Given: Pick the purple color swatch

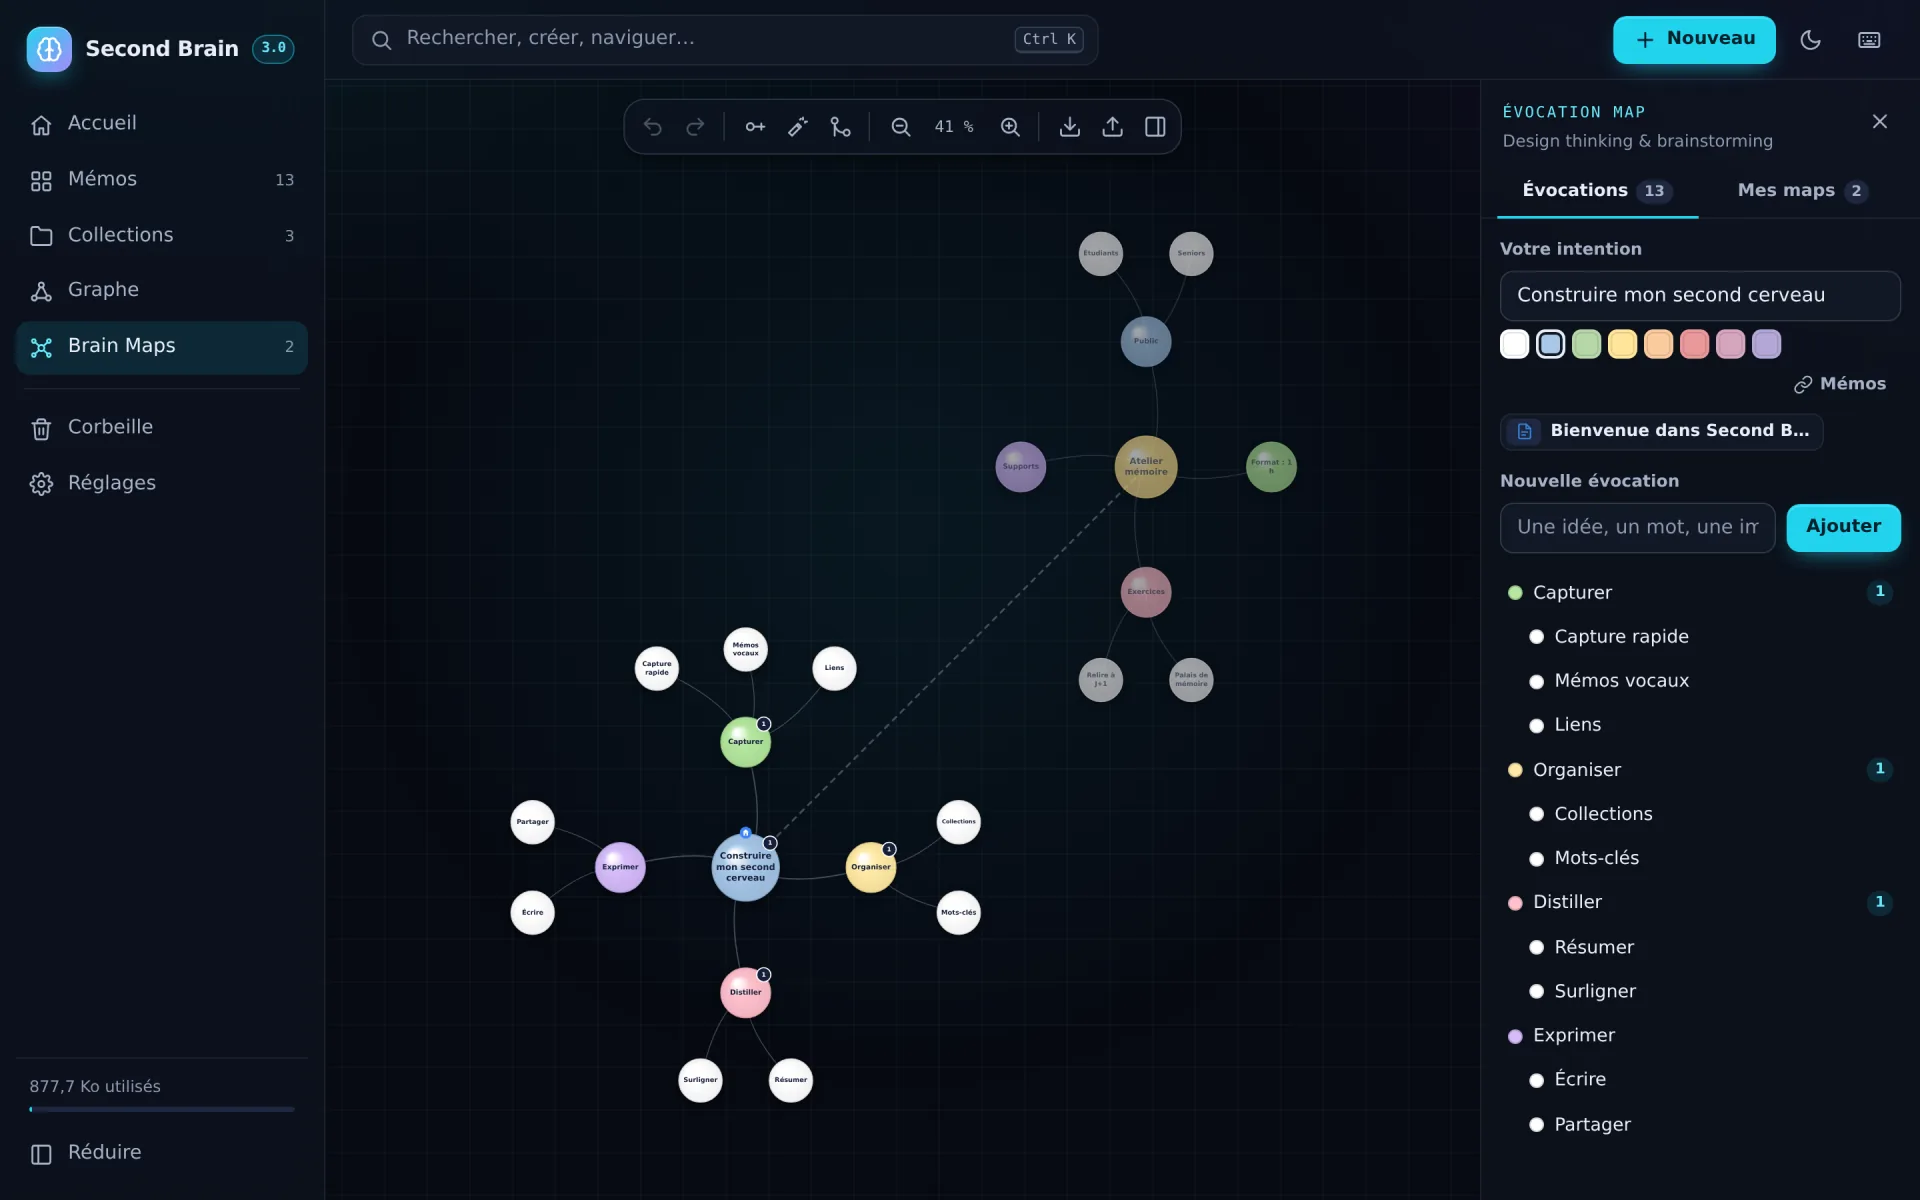Looking at the screenshot, I should [x=1766, y=344].
